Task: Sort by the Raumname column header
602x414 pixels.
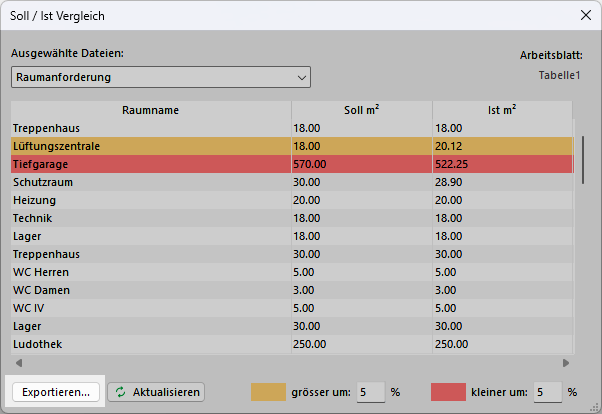Action: [150, 109]
